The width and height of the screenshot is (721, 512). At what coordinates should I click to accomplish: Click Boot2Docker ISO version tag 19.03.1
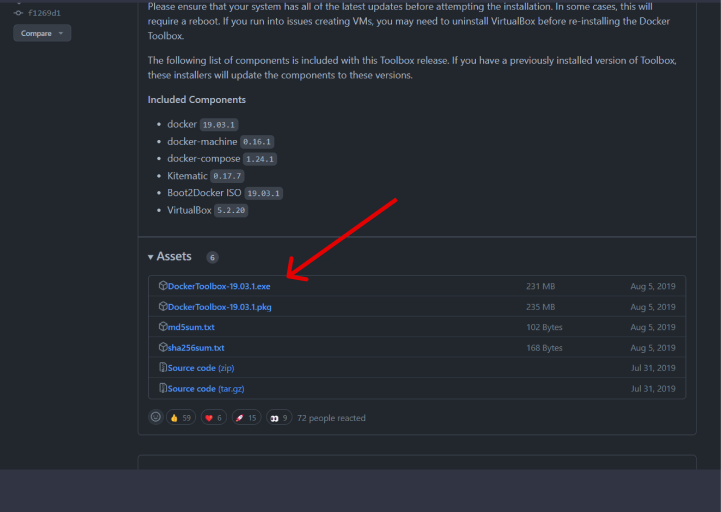[263, 193]
